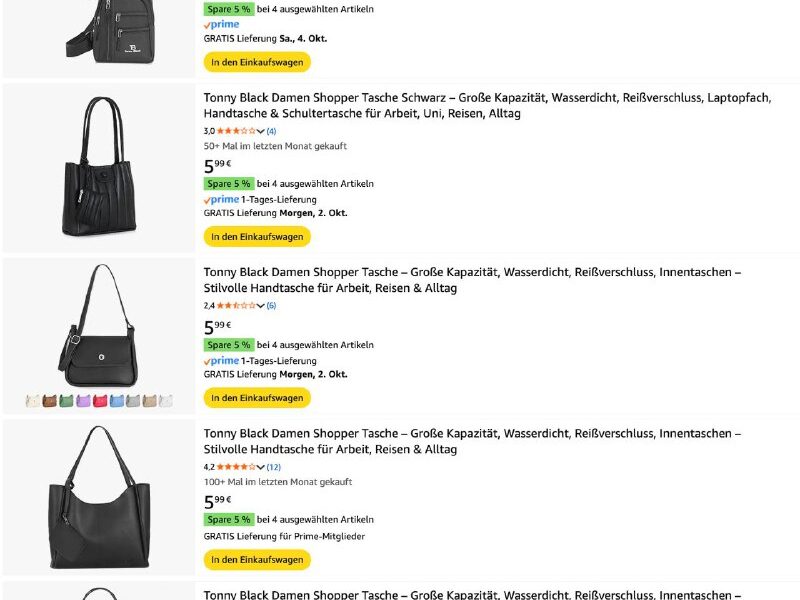Image resolution: width=800 pixels, height=600 pixels.
Task: Click the Prime logo on the topmost backpack listing
Action: click(x=222, y=24)
